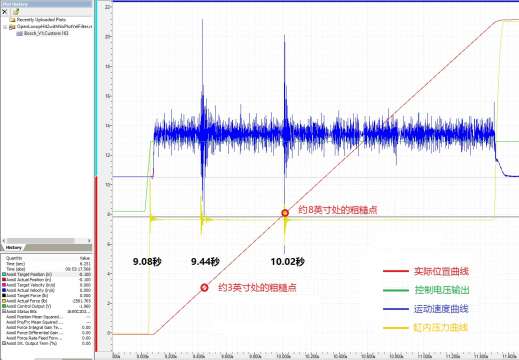Switch to the History tab
This screenshot has width=519, height=360.
(14, 248)
